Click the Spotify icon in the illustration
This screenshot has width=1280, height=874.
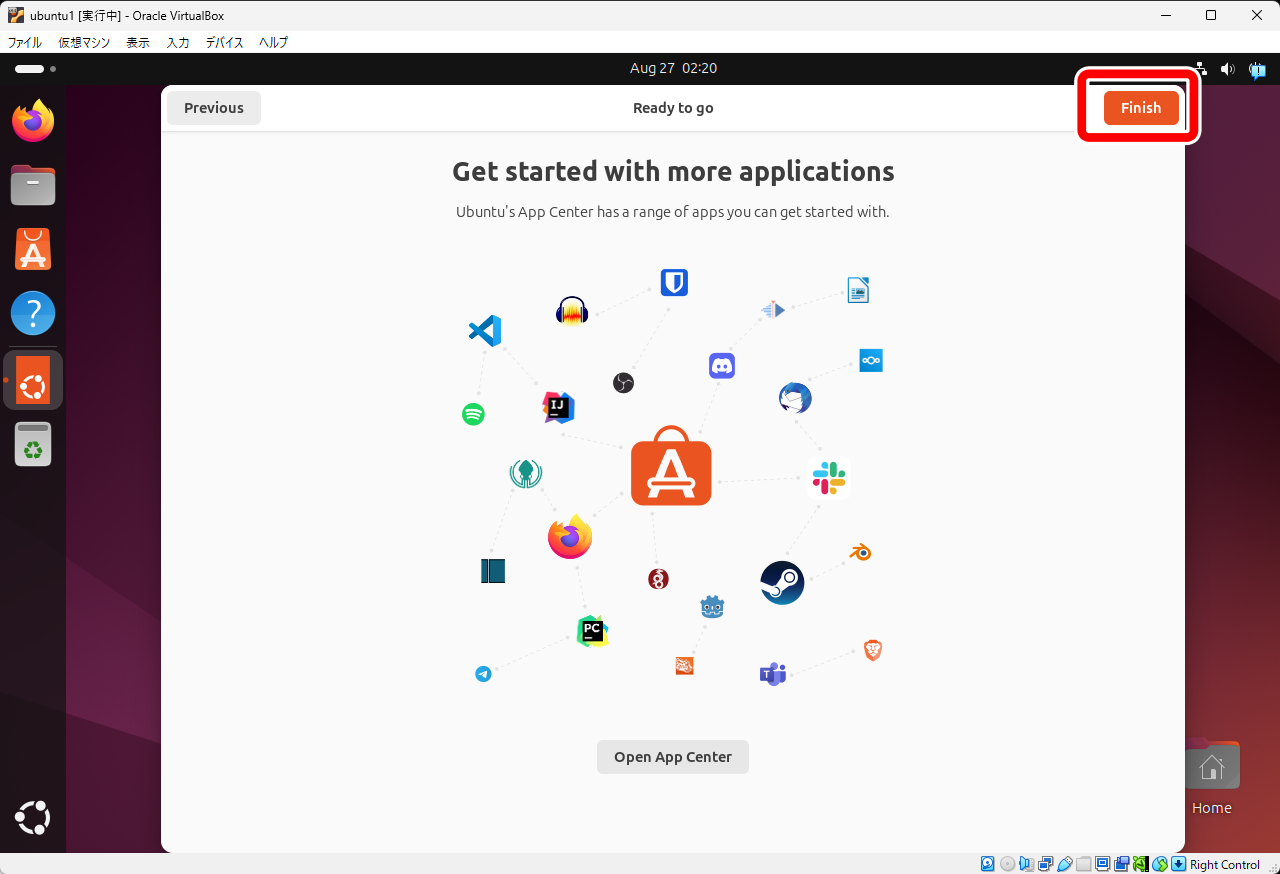coord(473,414)
